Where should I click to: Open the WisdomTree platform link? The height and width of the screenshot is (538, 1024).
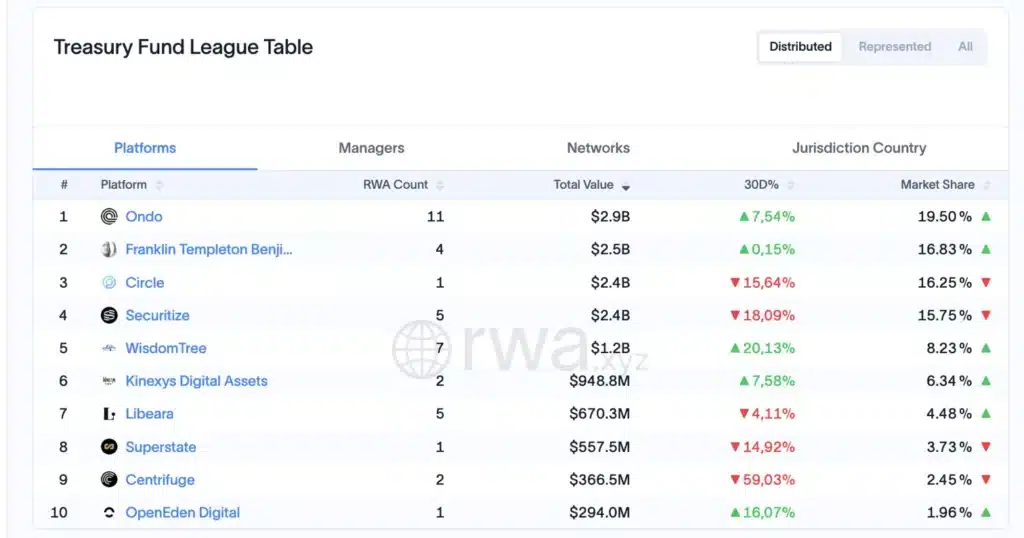coord(166,349)
